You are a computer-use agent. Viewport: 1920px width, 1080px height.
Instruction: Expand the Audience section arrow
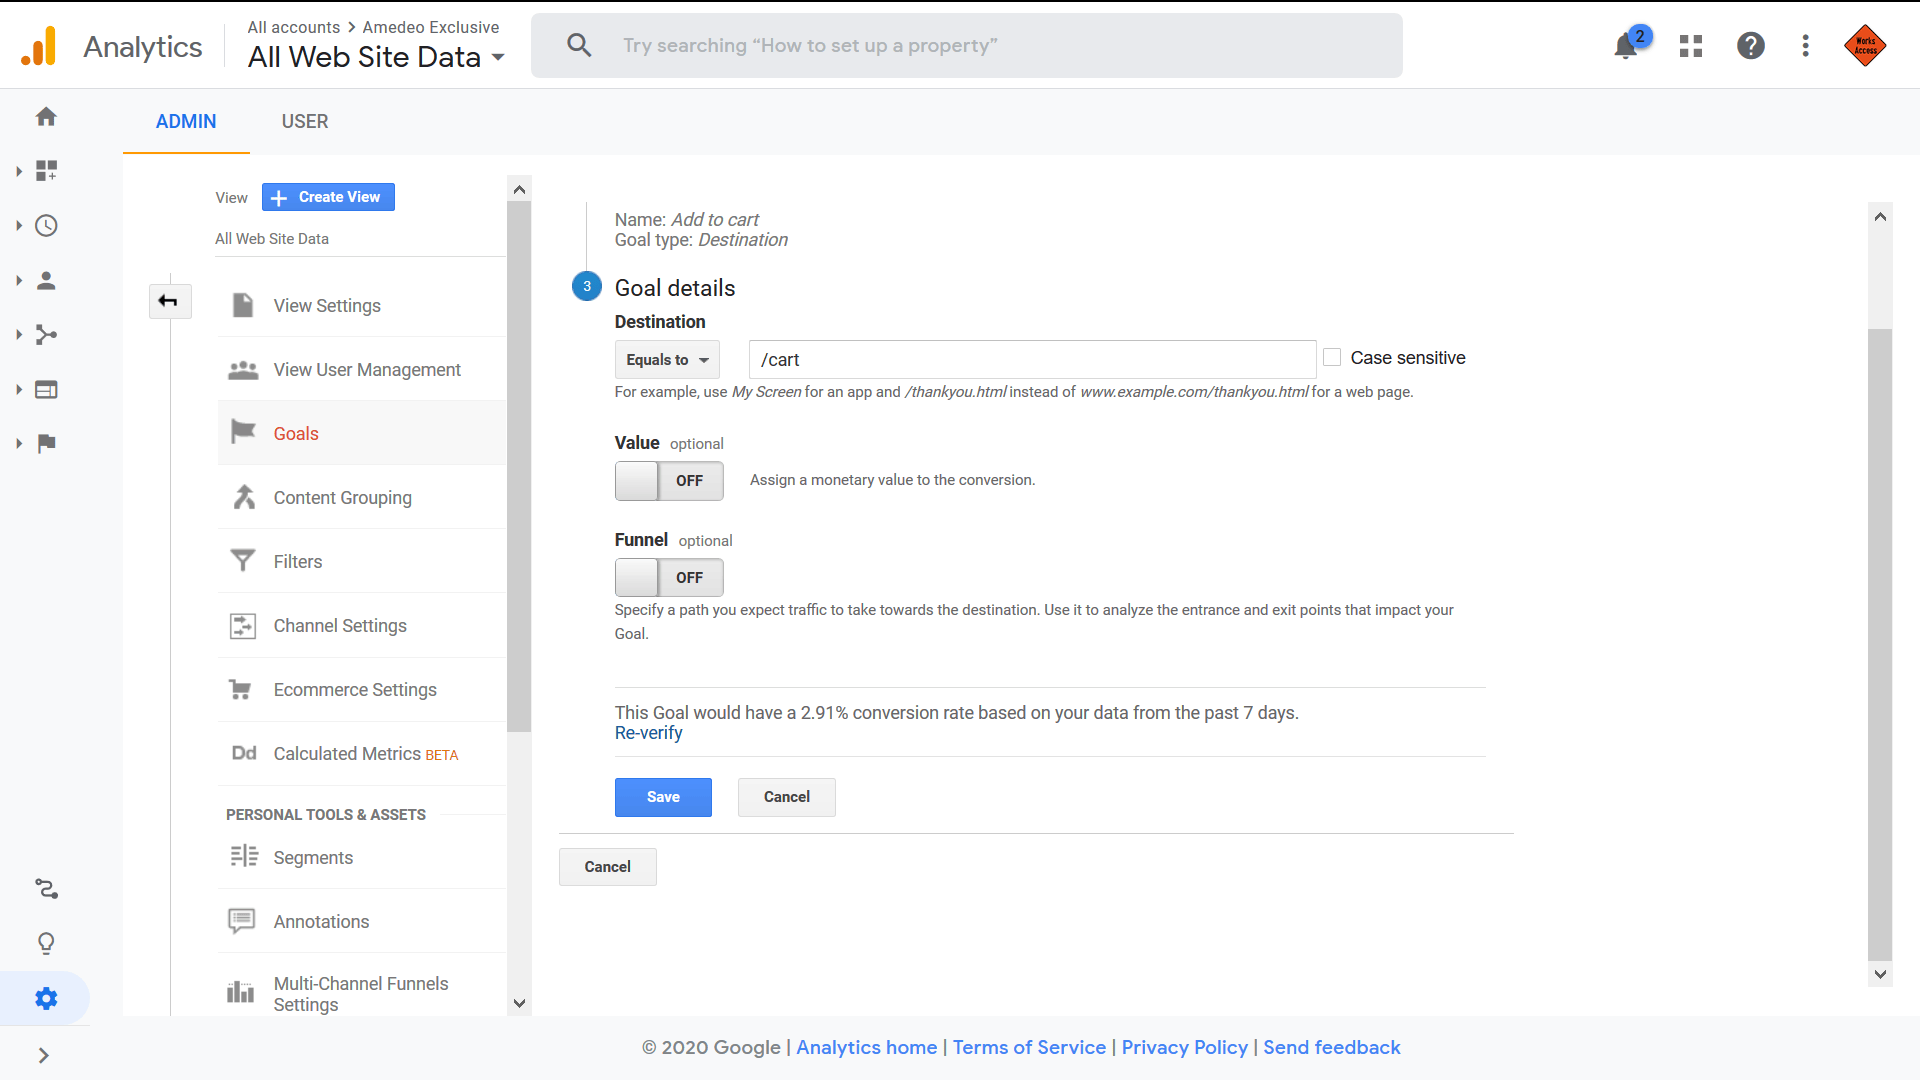(17, 281)
